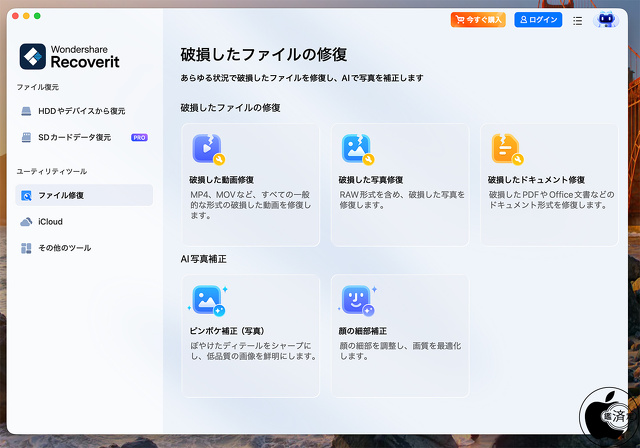Open HDDやデバイスから復元 in sidebar

(x=84, y=111)
